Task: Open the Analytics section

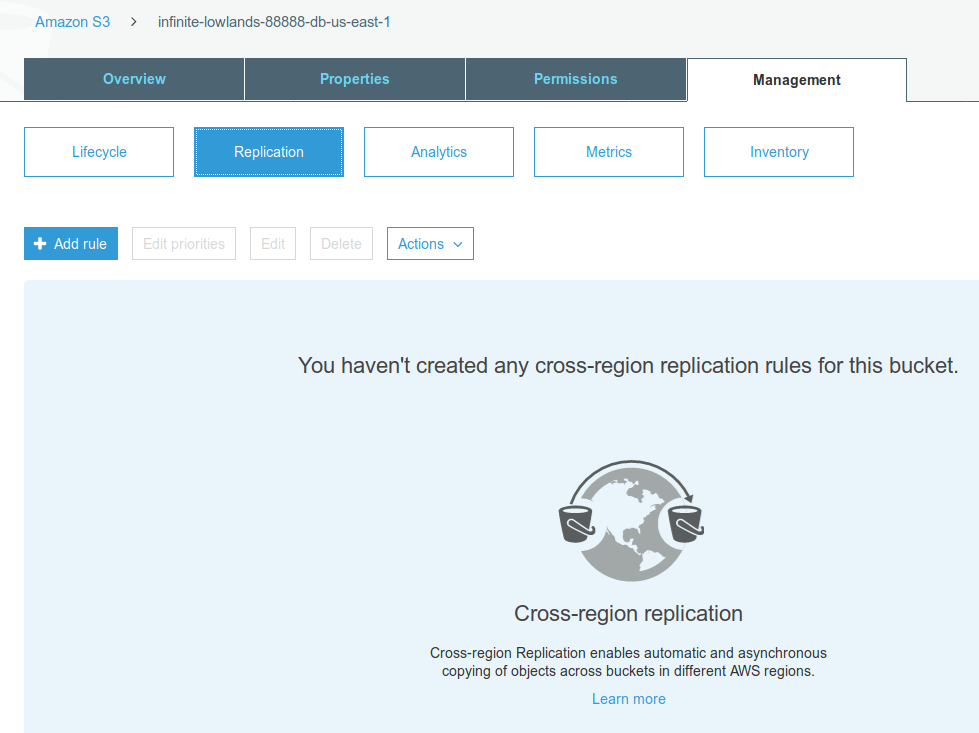Action: click(x=439, y=152)
